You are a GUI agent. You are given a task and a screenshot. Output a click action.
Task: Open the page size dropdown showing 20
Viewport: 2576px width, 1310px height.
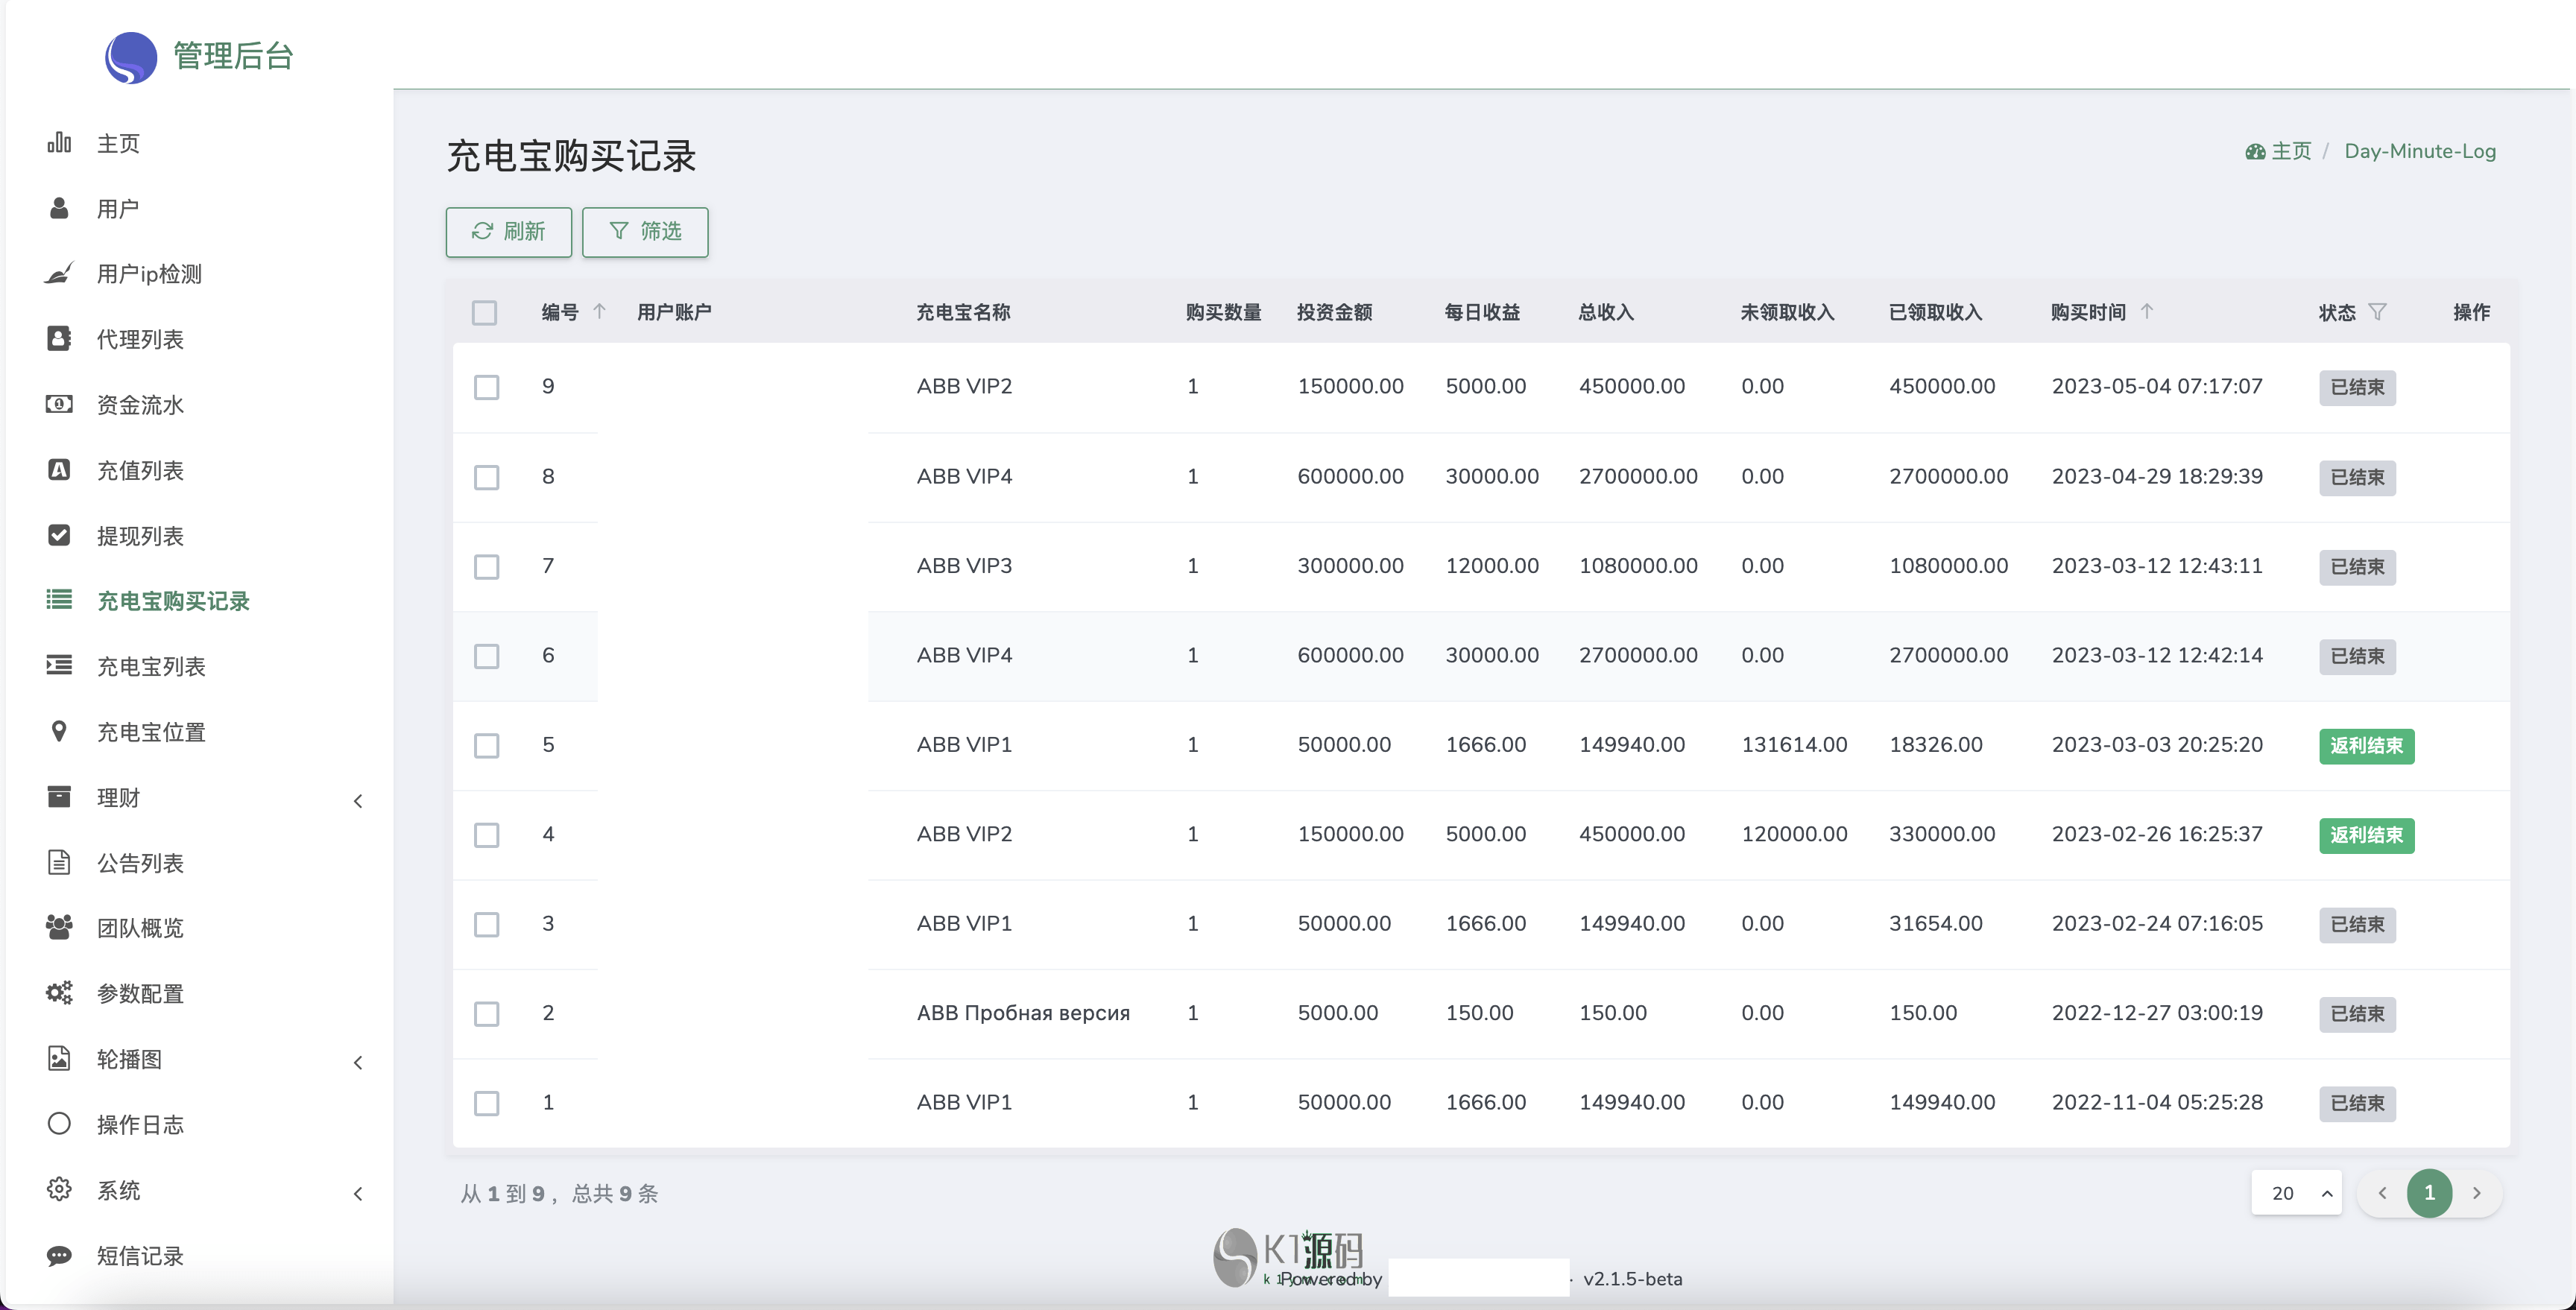2296,1193
